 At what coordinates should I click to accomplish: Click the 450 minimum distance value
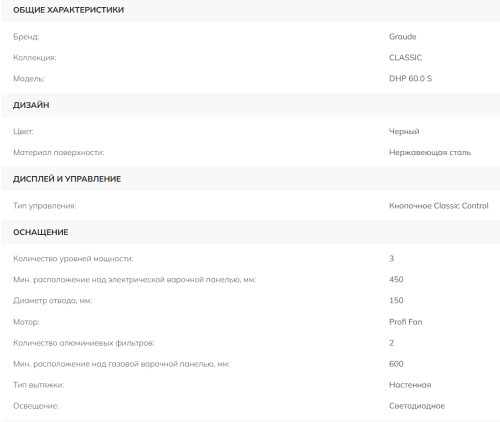pyautogui.click(x=396, y=279)
